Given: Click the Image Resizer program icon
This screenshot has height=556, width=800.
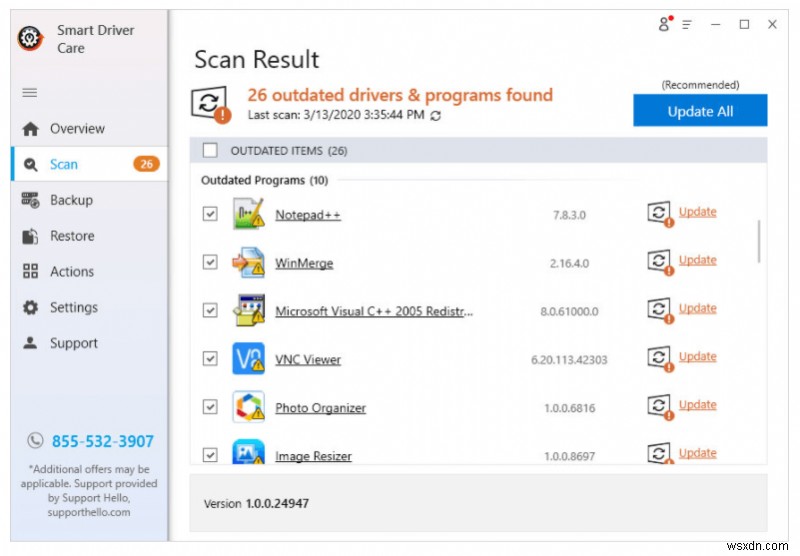Looking at the screenshot, I should (249, 451).
